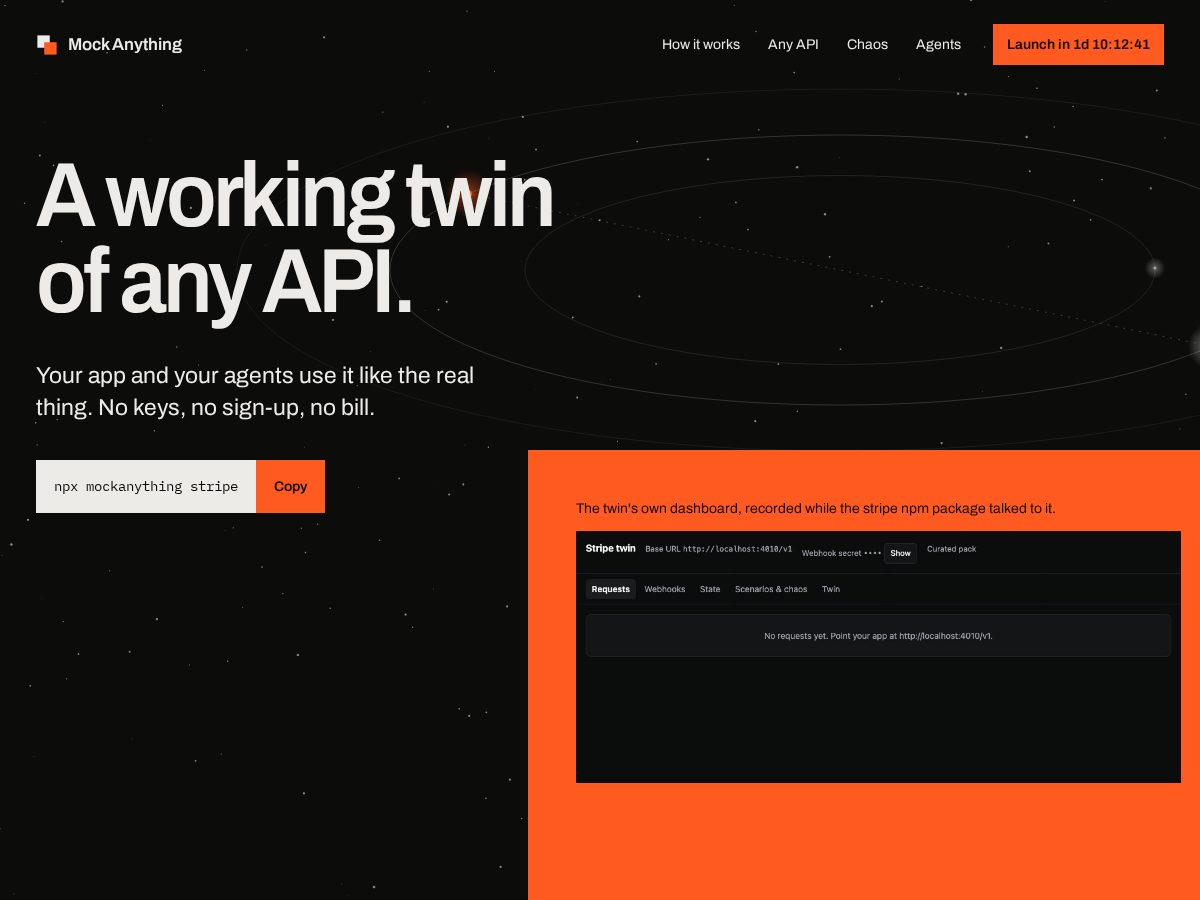Switch to the Webhooks tab
Image resolution: width=1200 pixels, height=900 pixels.
pyautogui.click(x=665, y=589)
